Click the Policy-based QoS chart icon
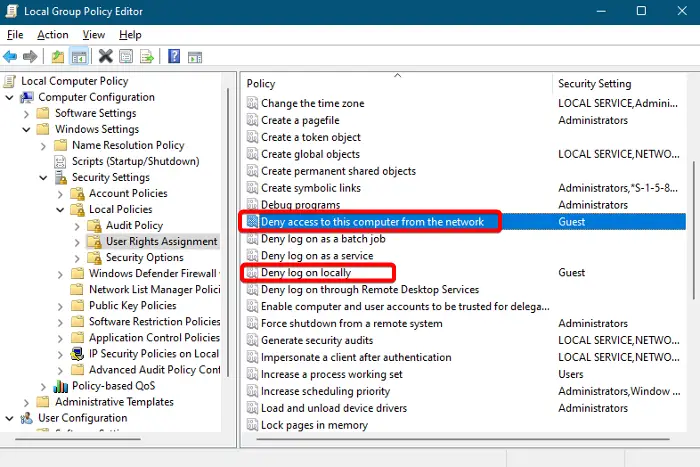Screen dimensions: 700x467 click(x=61, y=386)
